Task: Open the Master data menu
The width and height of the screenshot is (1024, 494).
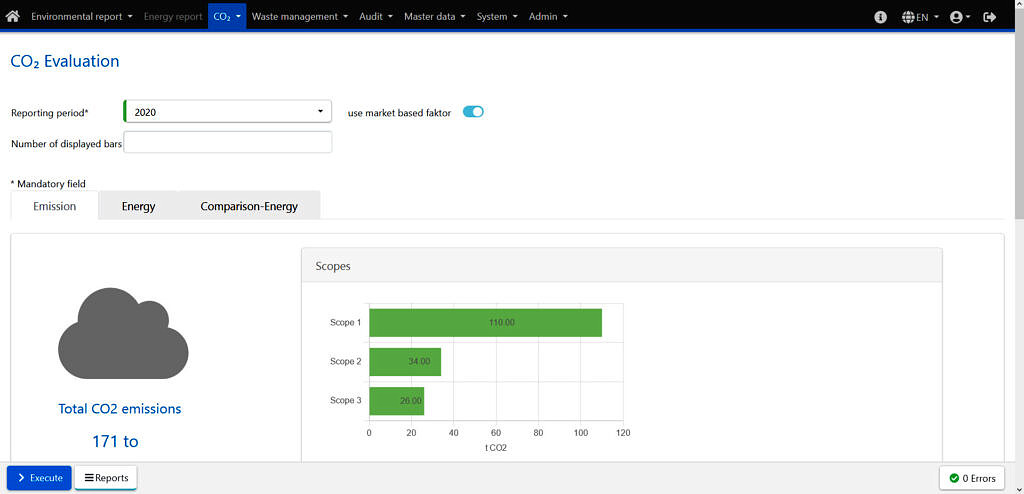Action: (434, 17)
